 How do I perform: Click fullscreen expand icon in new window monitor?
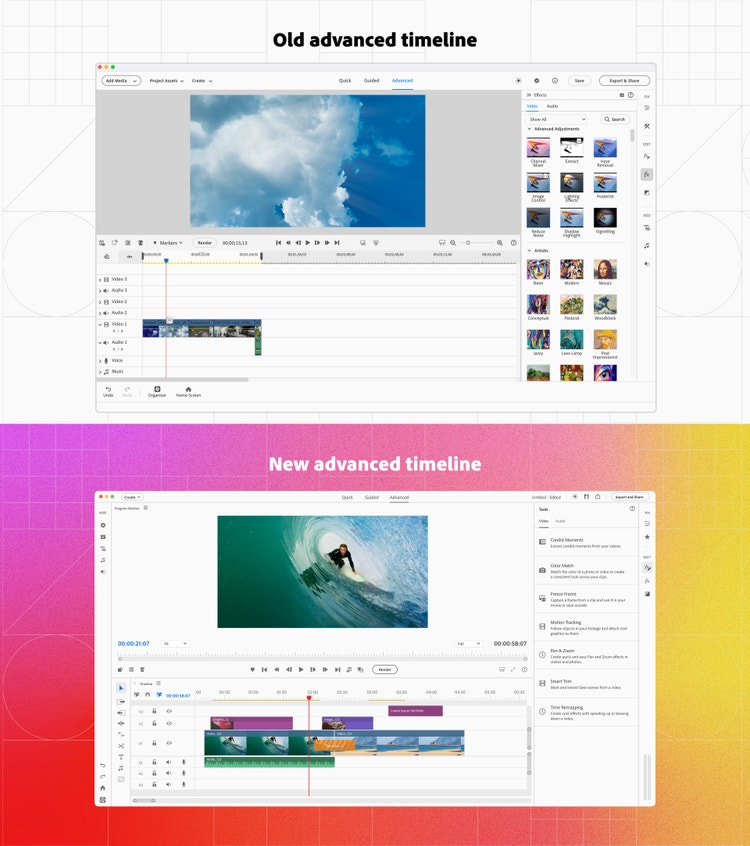coord(513,670)
